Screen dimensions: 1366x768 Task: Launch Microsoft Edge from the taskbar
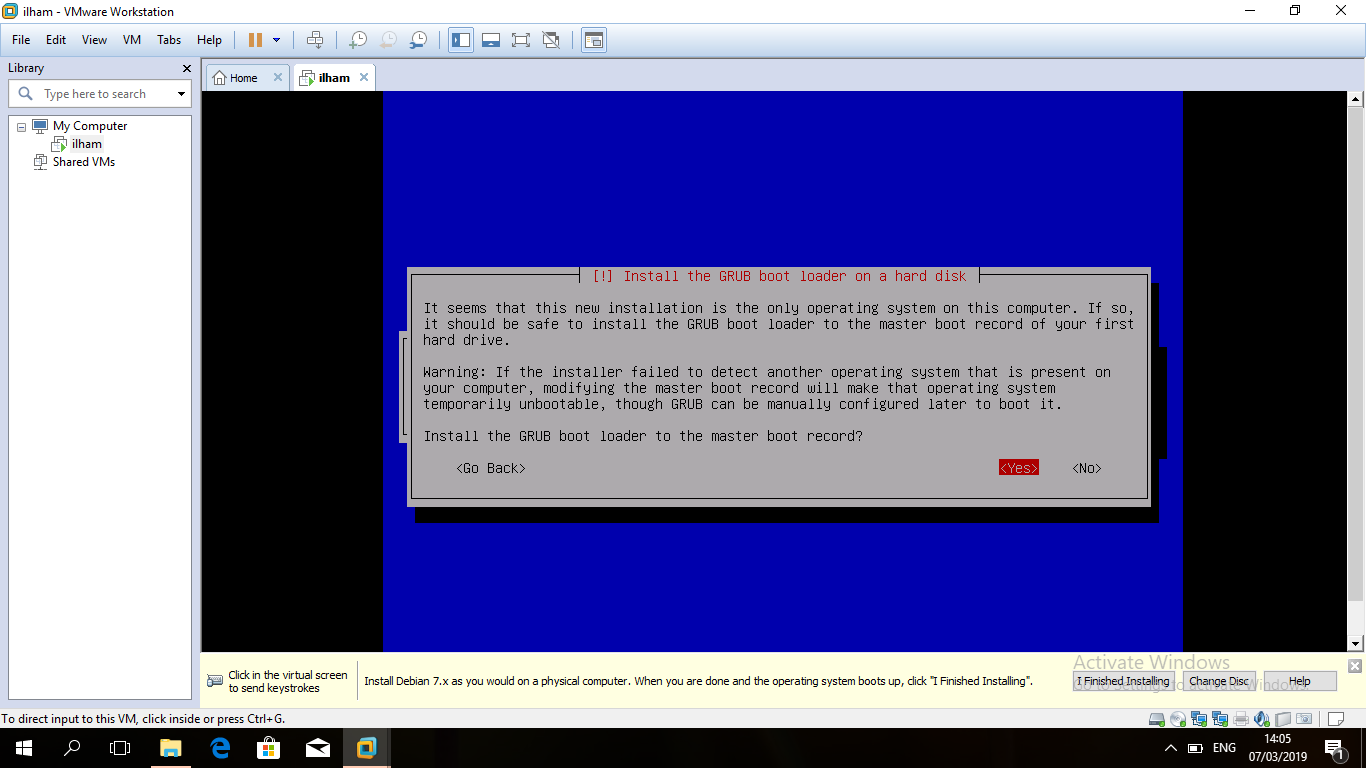point(220,748)
